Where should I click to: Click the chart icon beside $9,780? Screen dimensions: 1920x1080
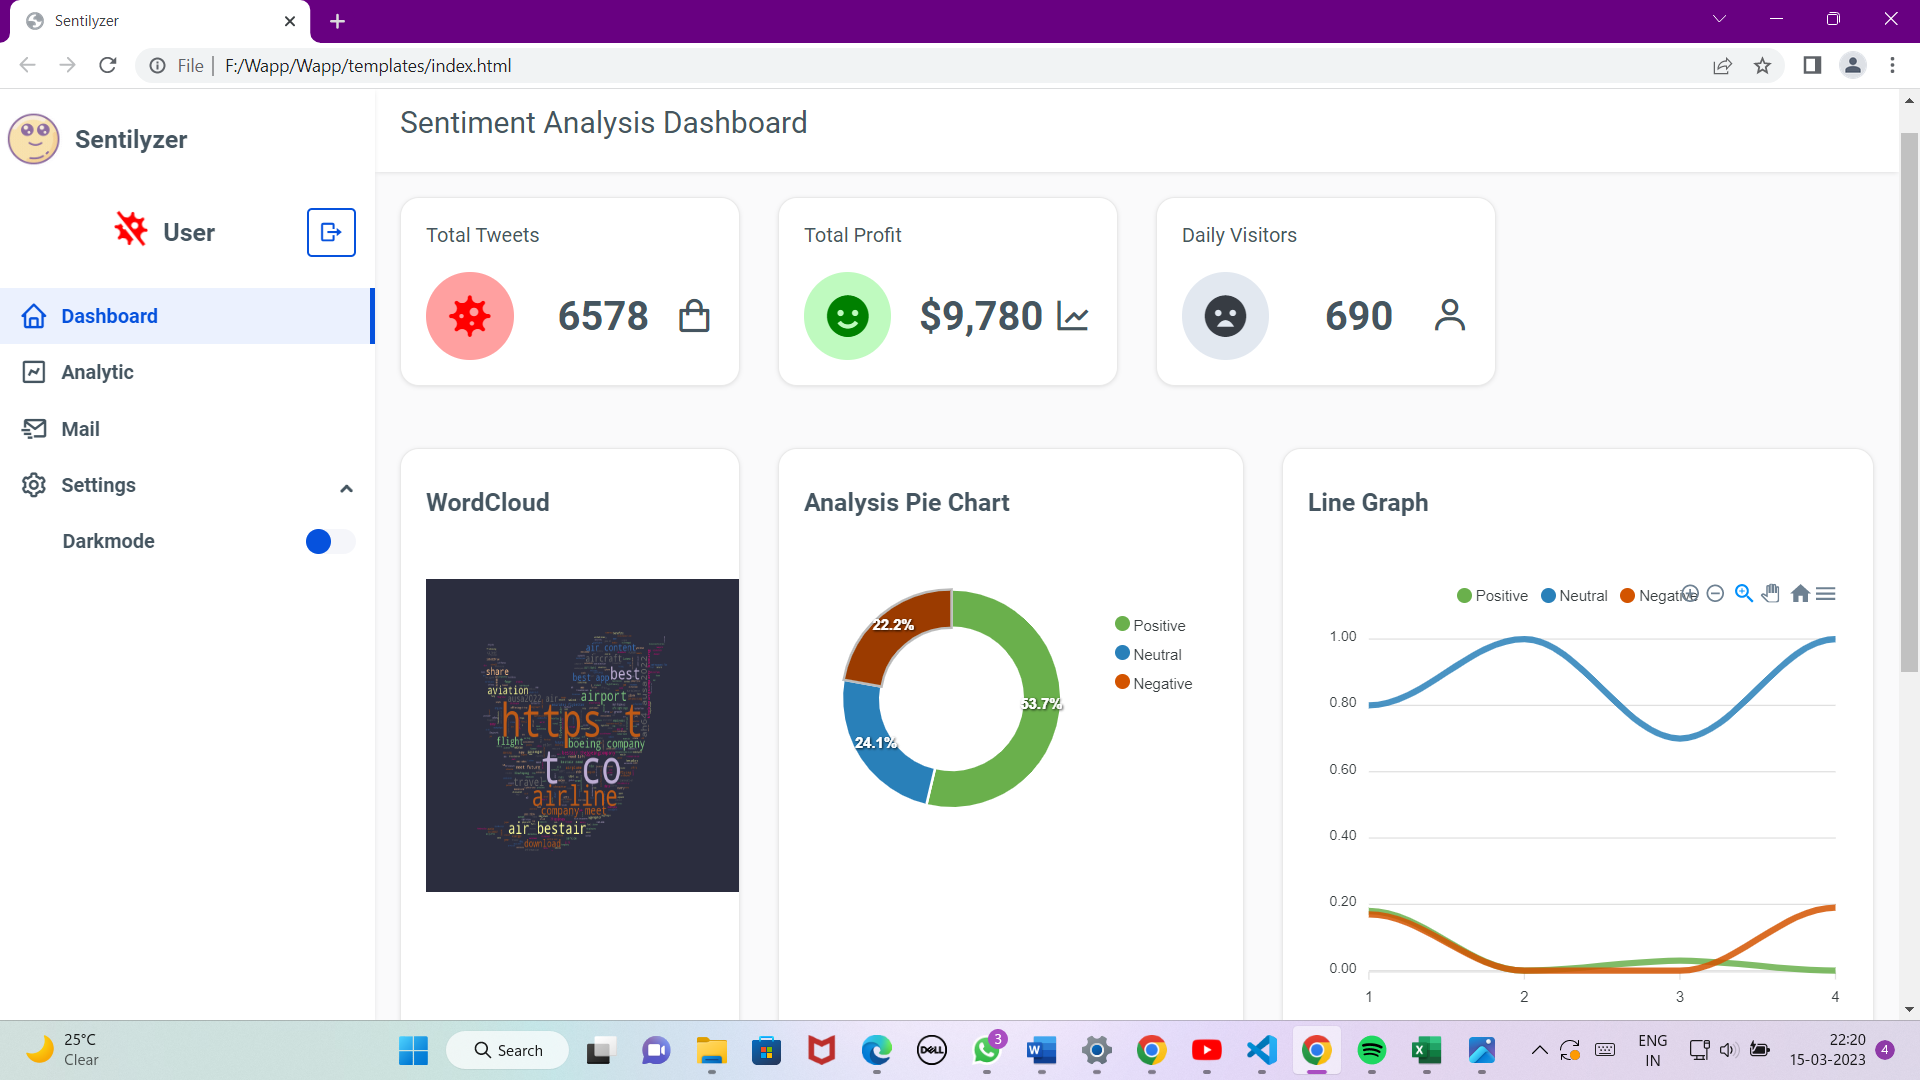(x=1072, y=316)
